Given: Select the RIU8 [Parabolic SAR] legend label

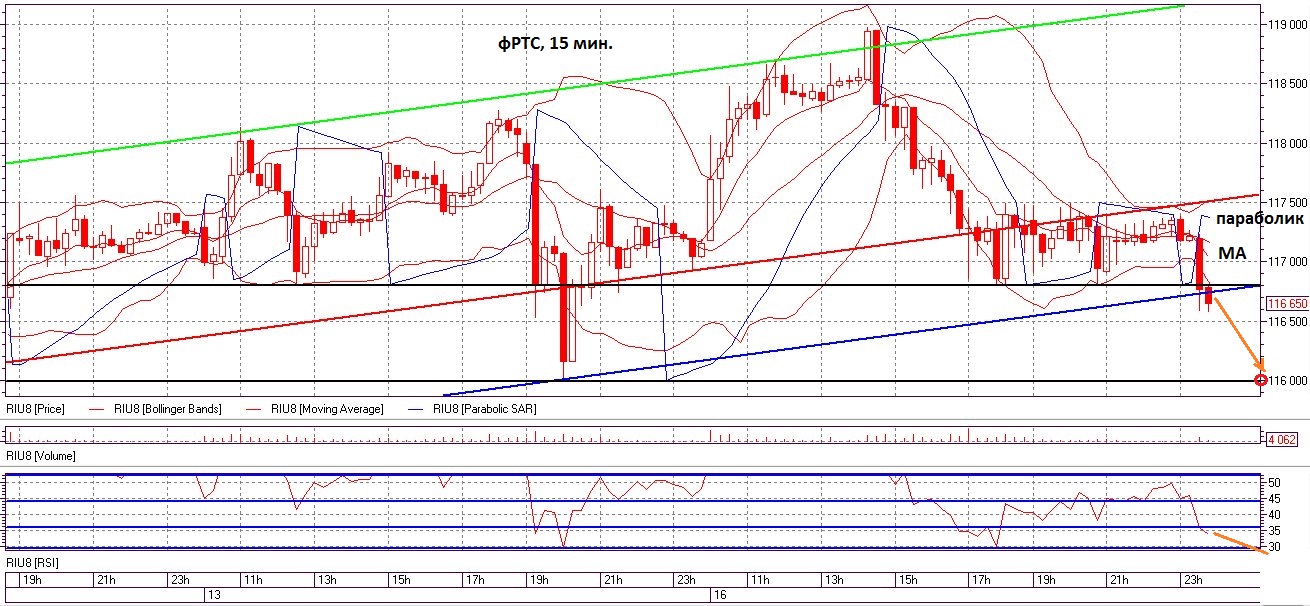Looking at the screenshot, I should pyautogui.click(x=485, y=408).
